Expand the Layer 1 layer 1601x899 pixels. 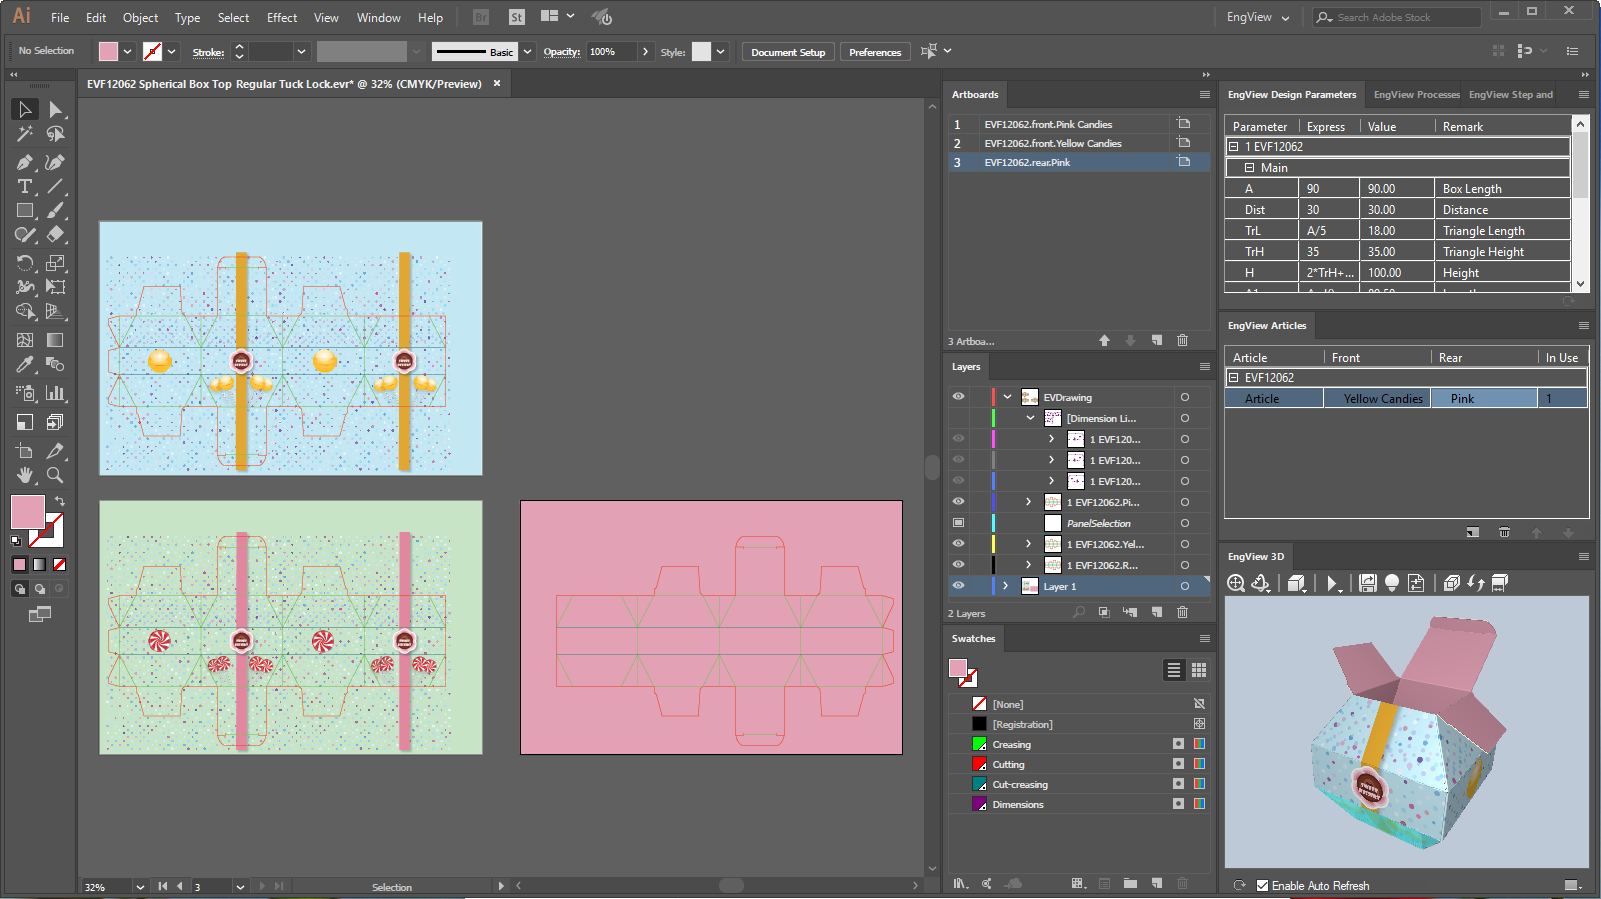coord(1006,586)
